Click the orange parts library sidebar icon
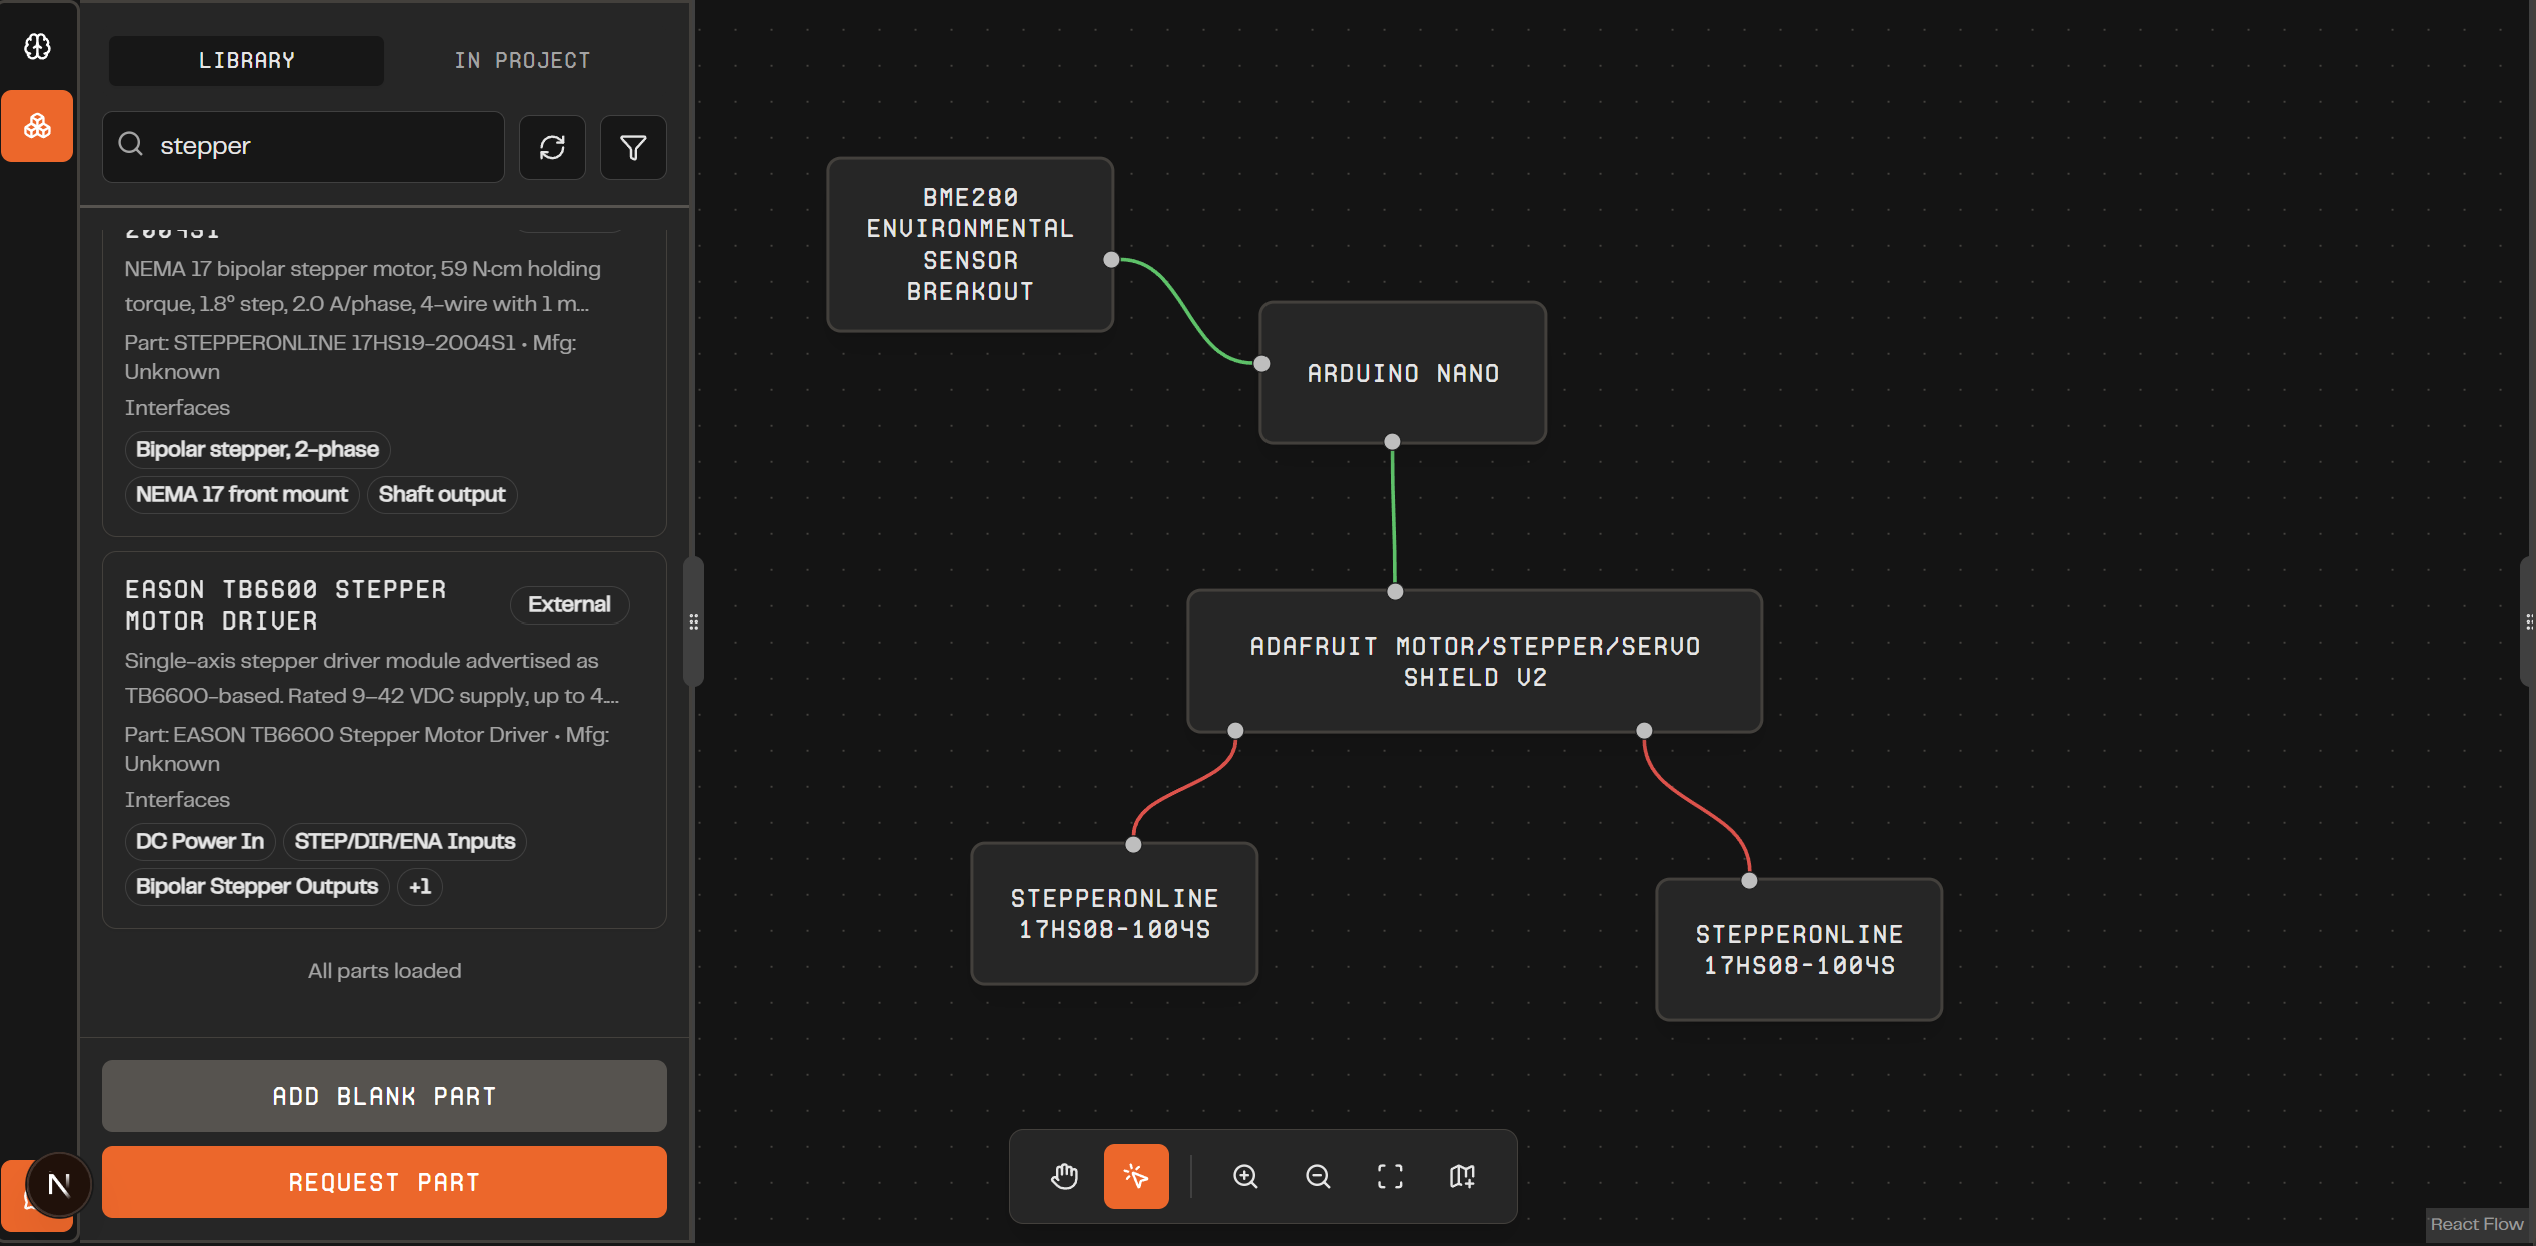Viewport: 2536px width, 1246px height. [37, 126]
